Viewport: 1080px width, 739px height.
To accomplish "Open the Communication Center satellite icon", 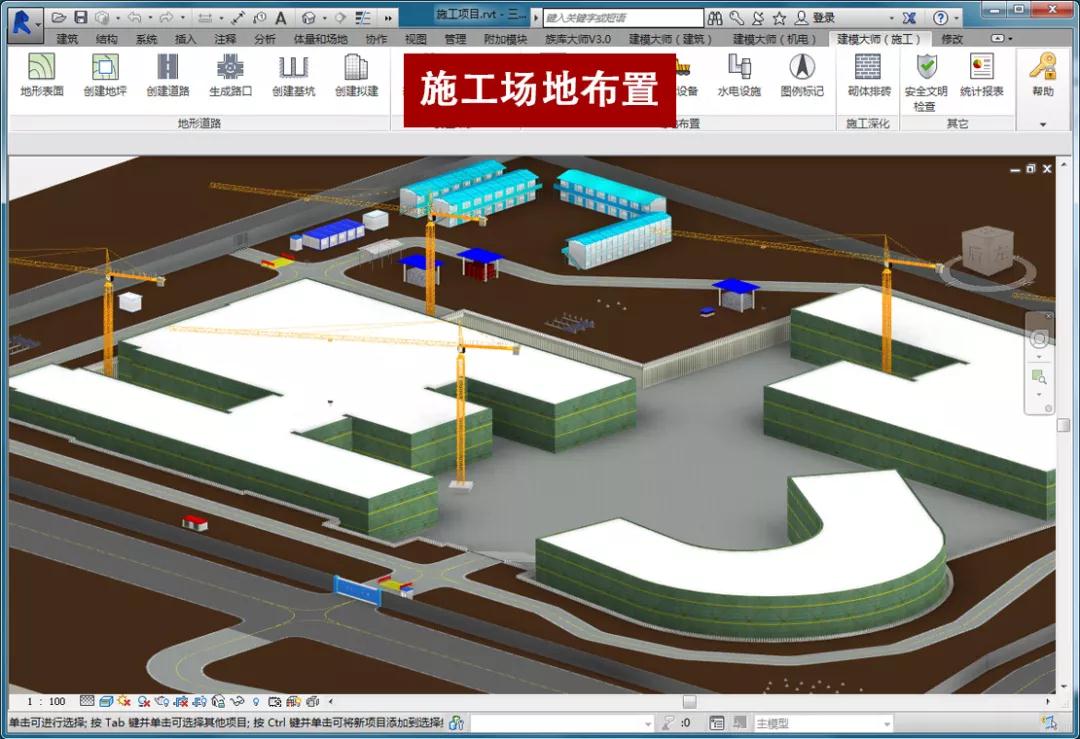I will pos(758,18).
